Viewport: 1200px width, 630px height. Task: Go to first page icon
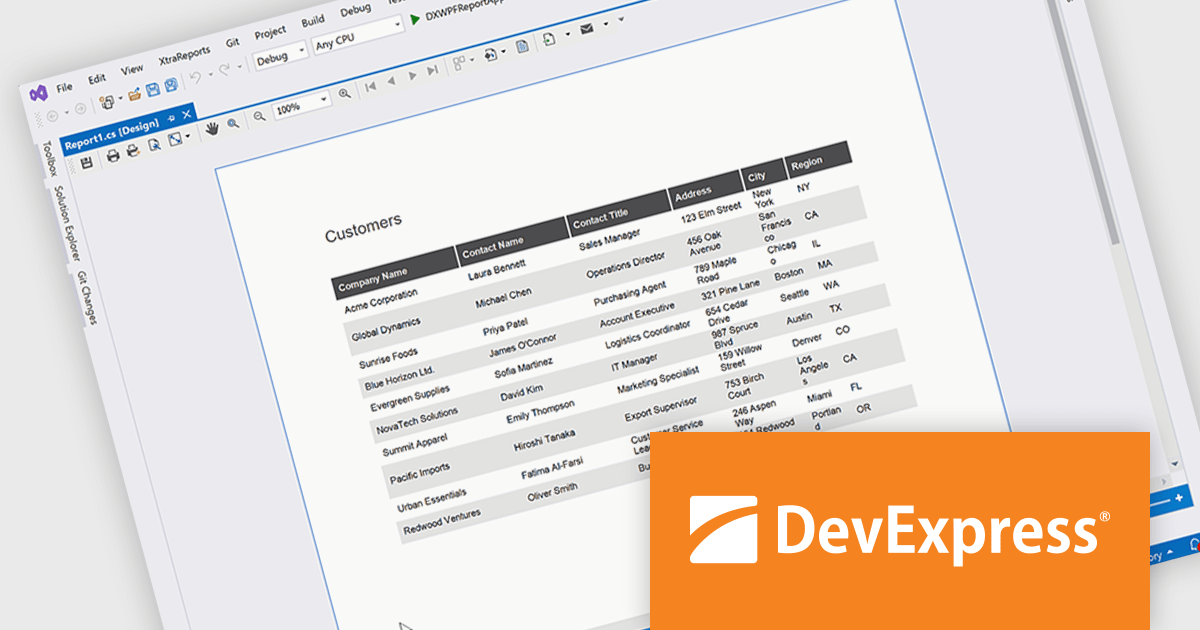(x=371, y=87)
